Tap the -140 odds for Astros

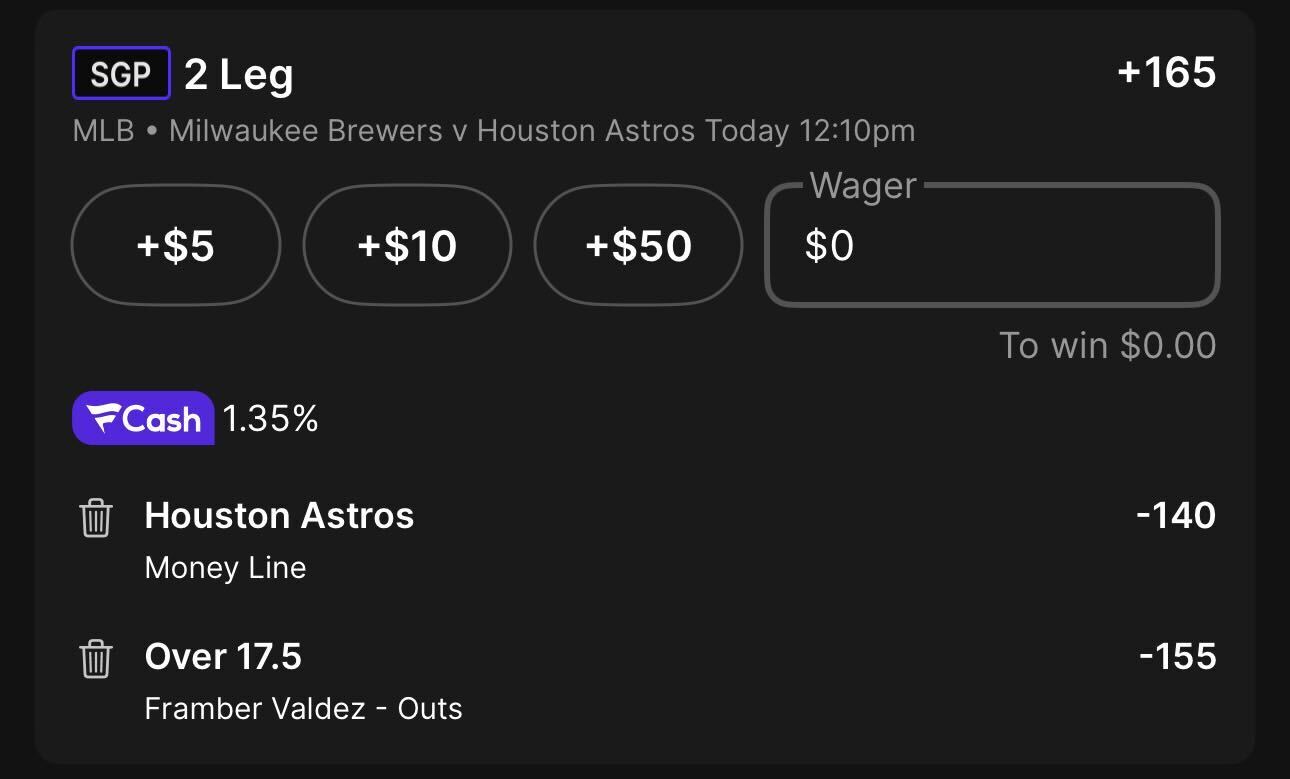pyautogui.click(x=1176, y=516)
